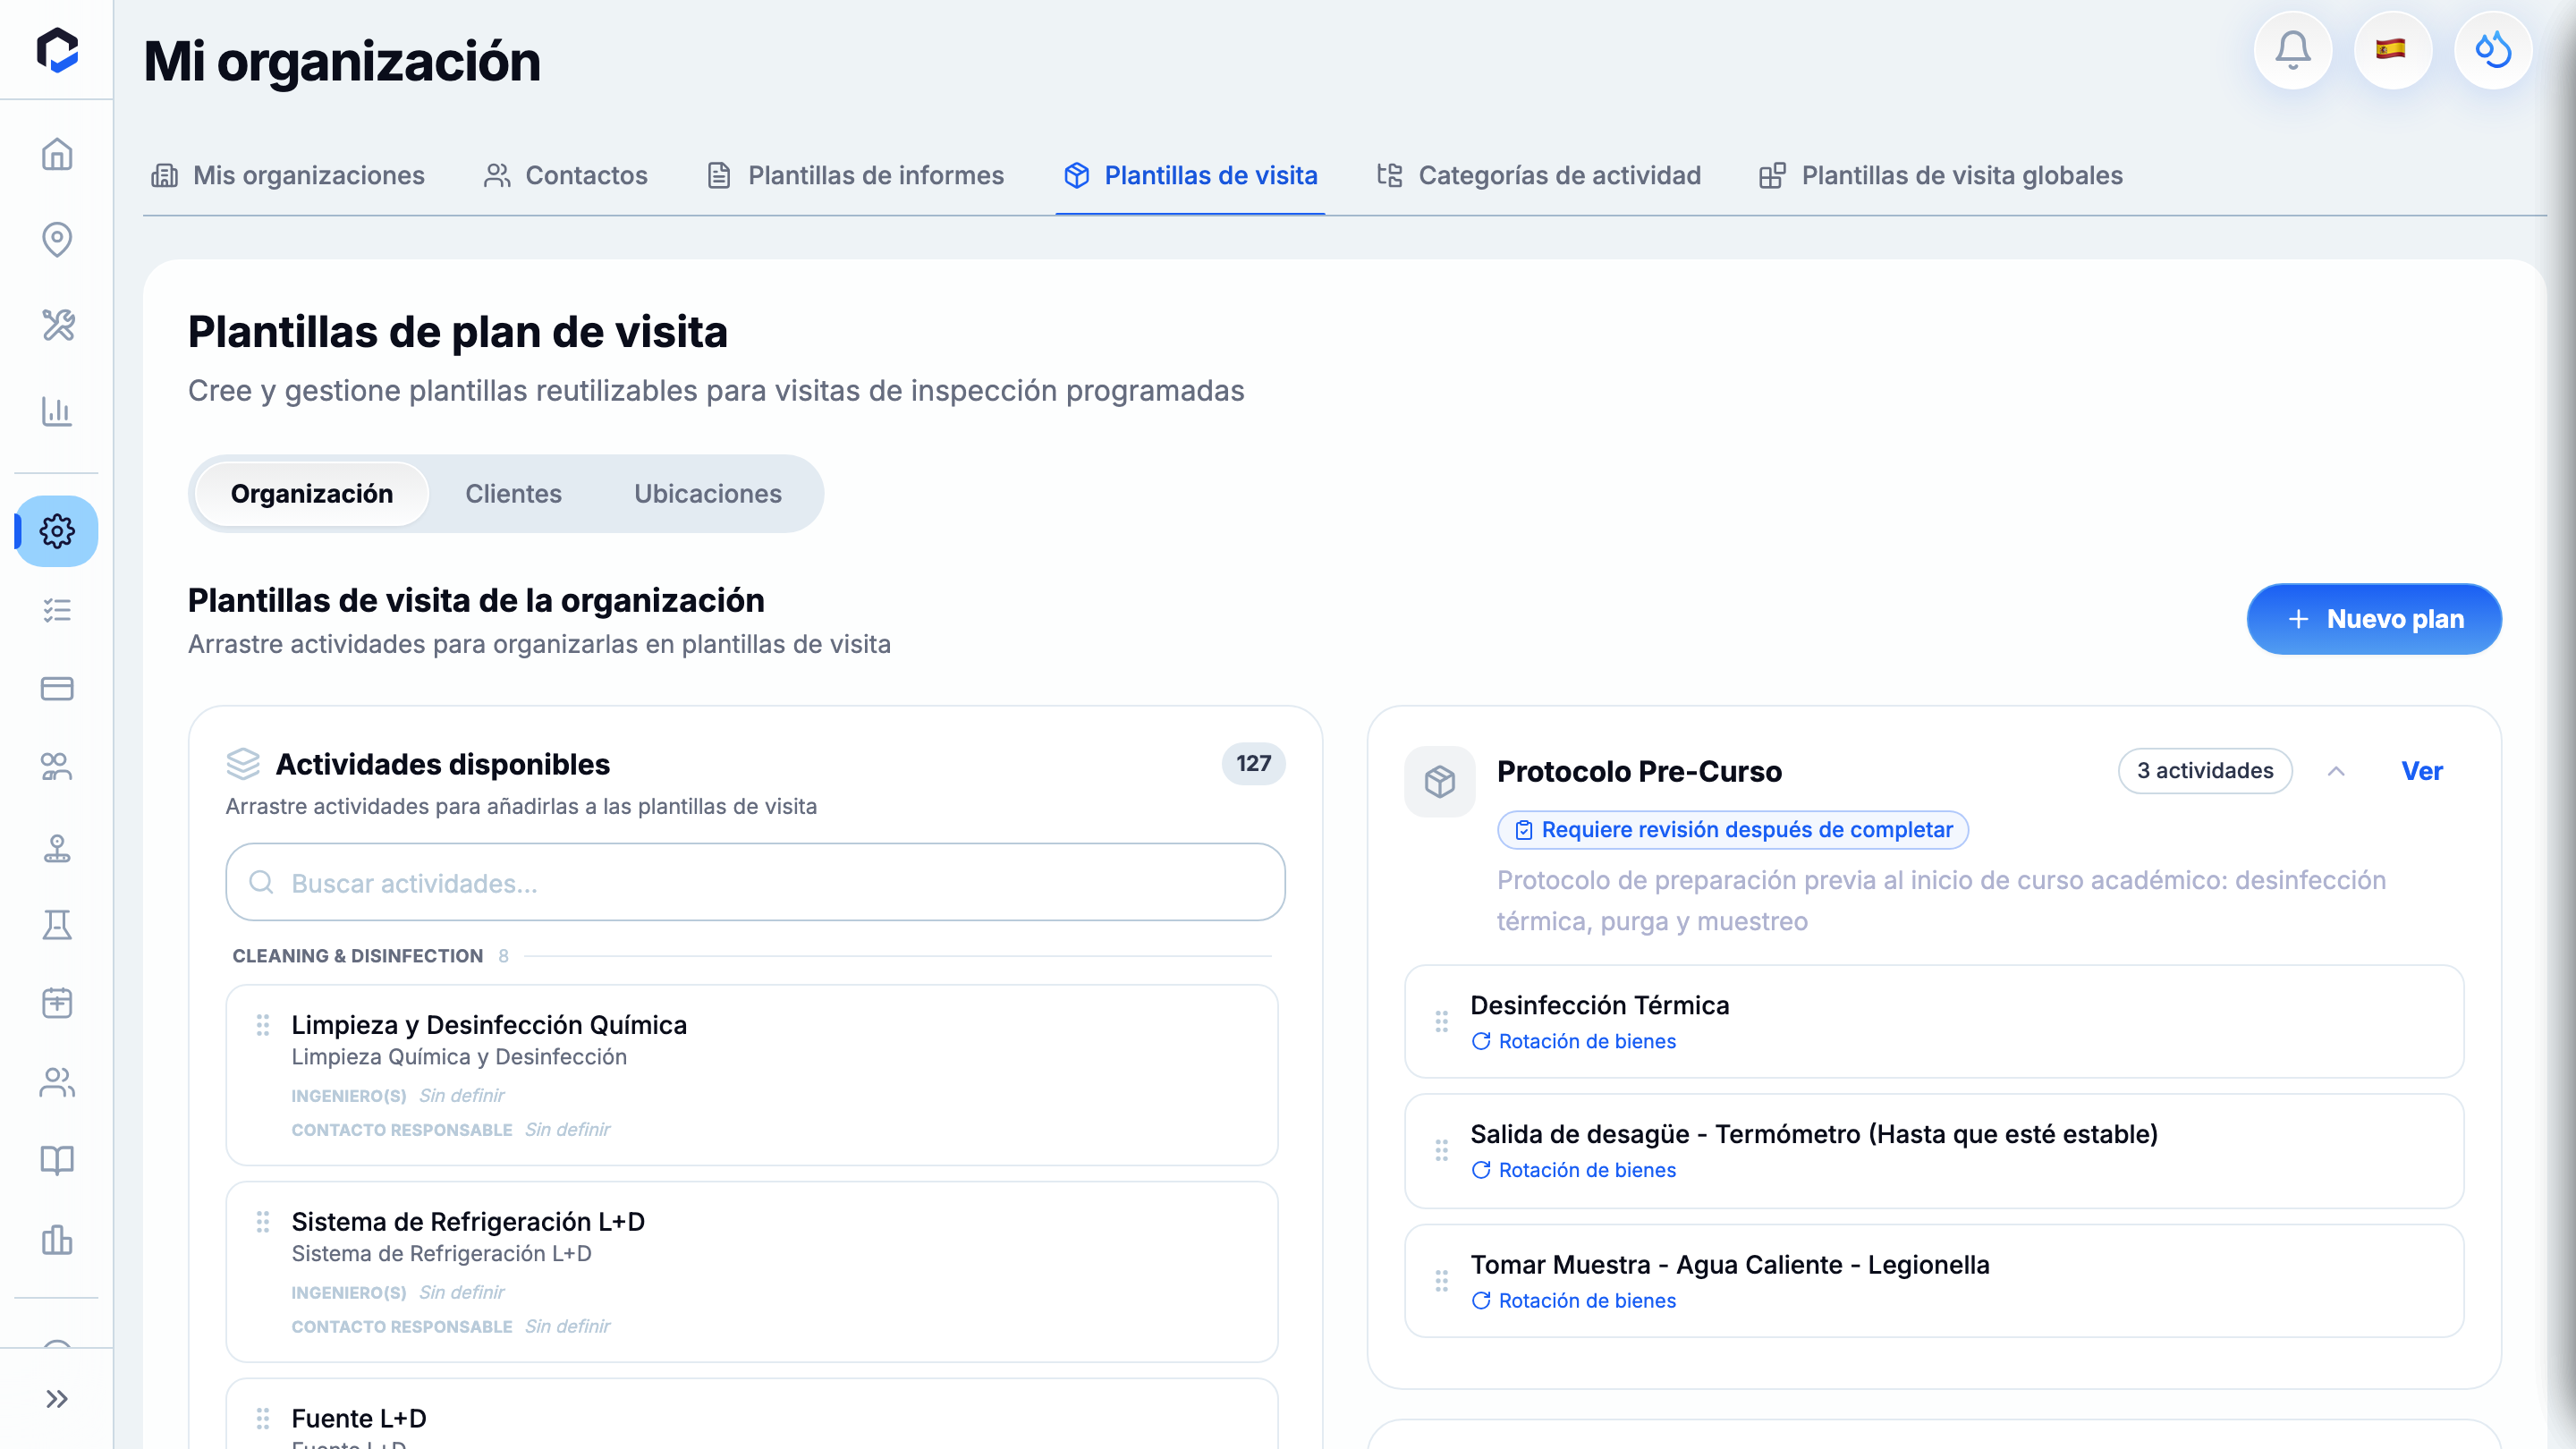
Task: Collapse the Protocolo Pre-Curso plan chevron
Action: point(2336,771)
